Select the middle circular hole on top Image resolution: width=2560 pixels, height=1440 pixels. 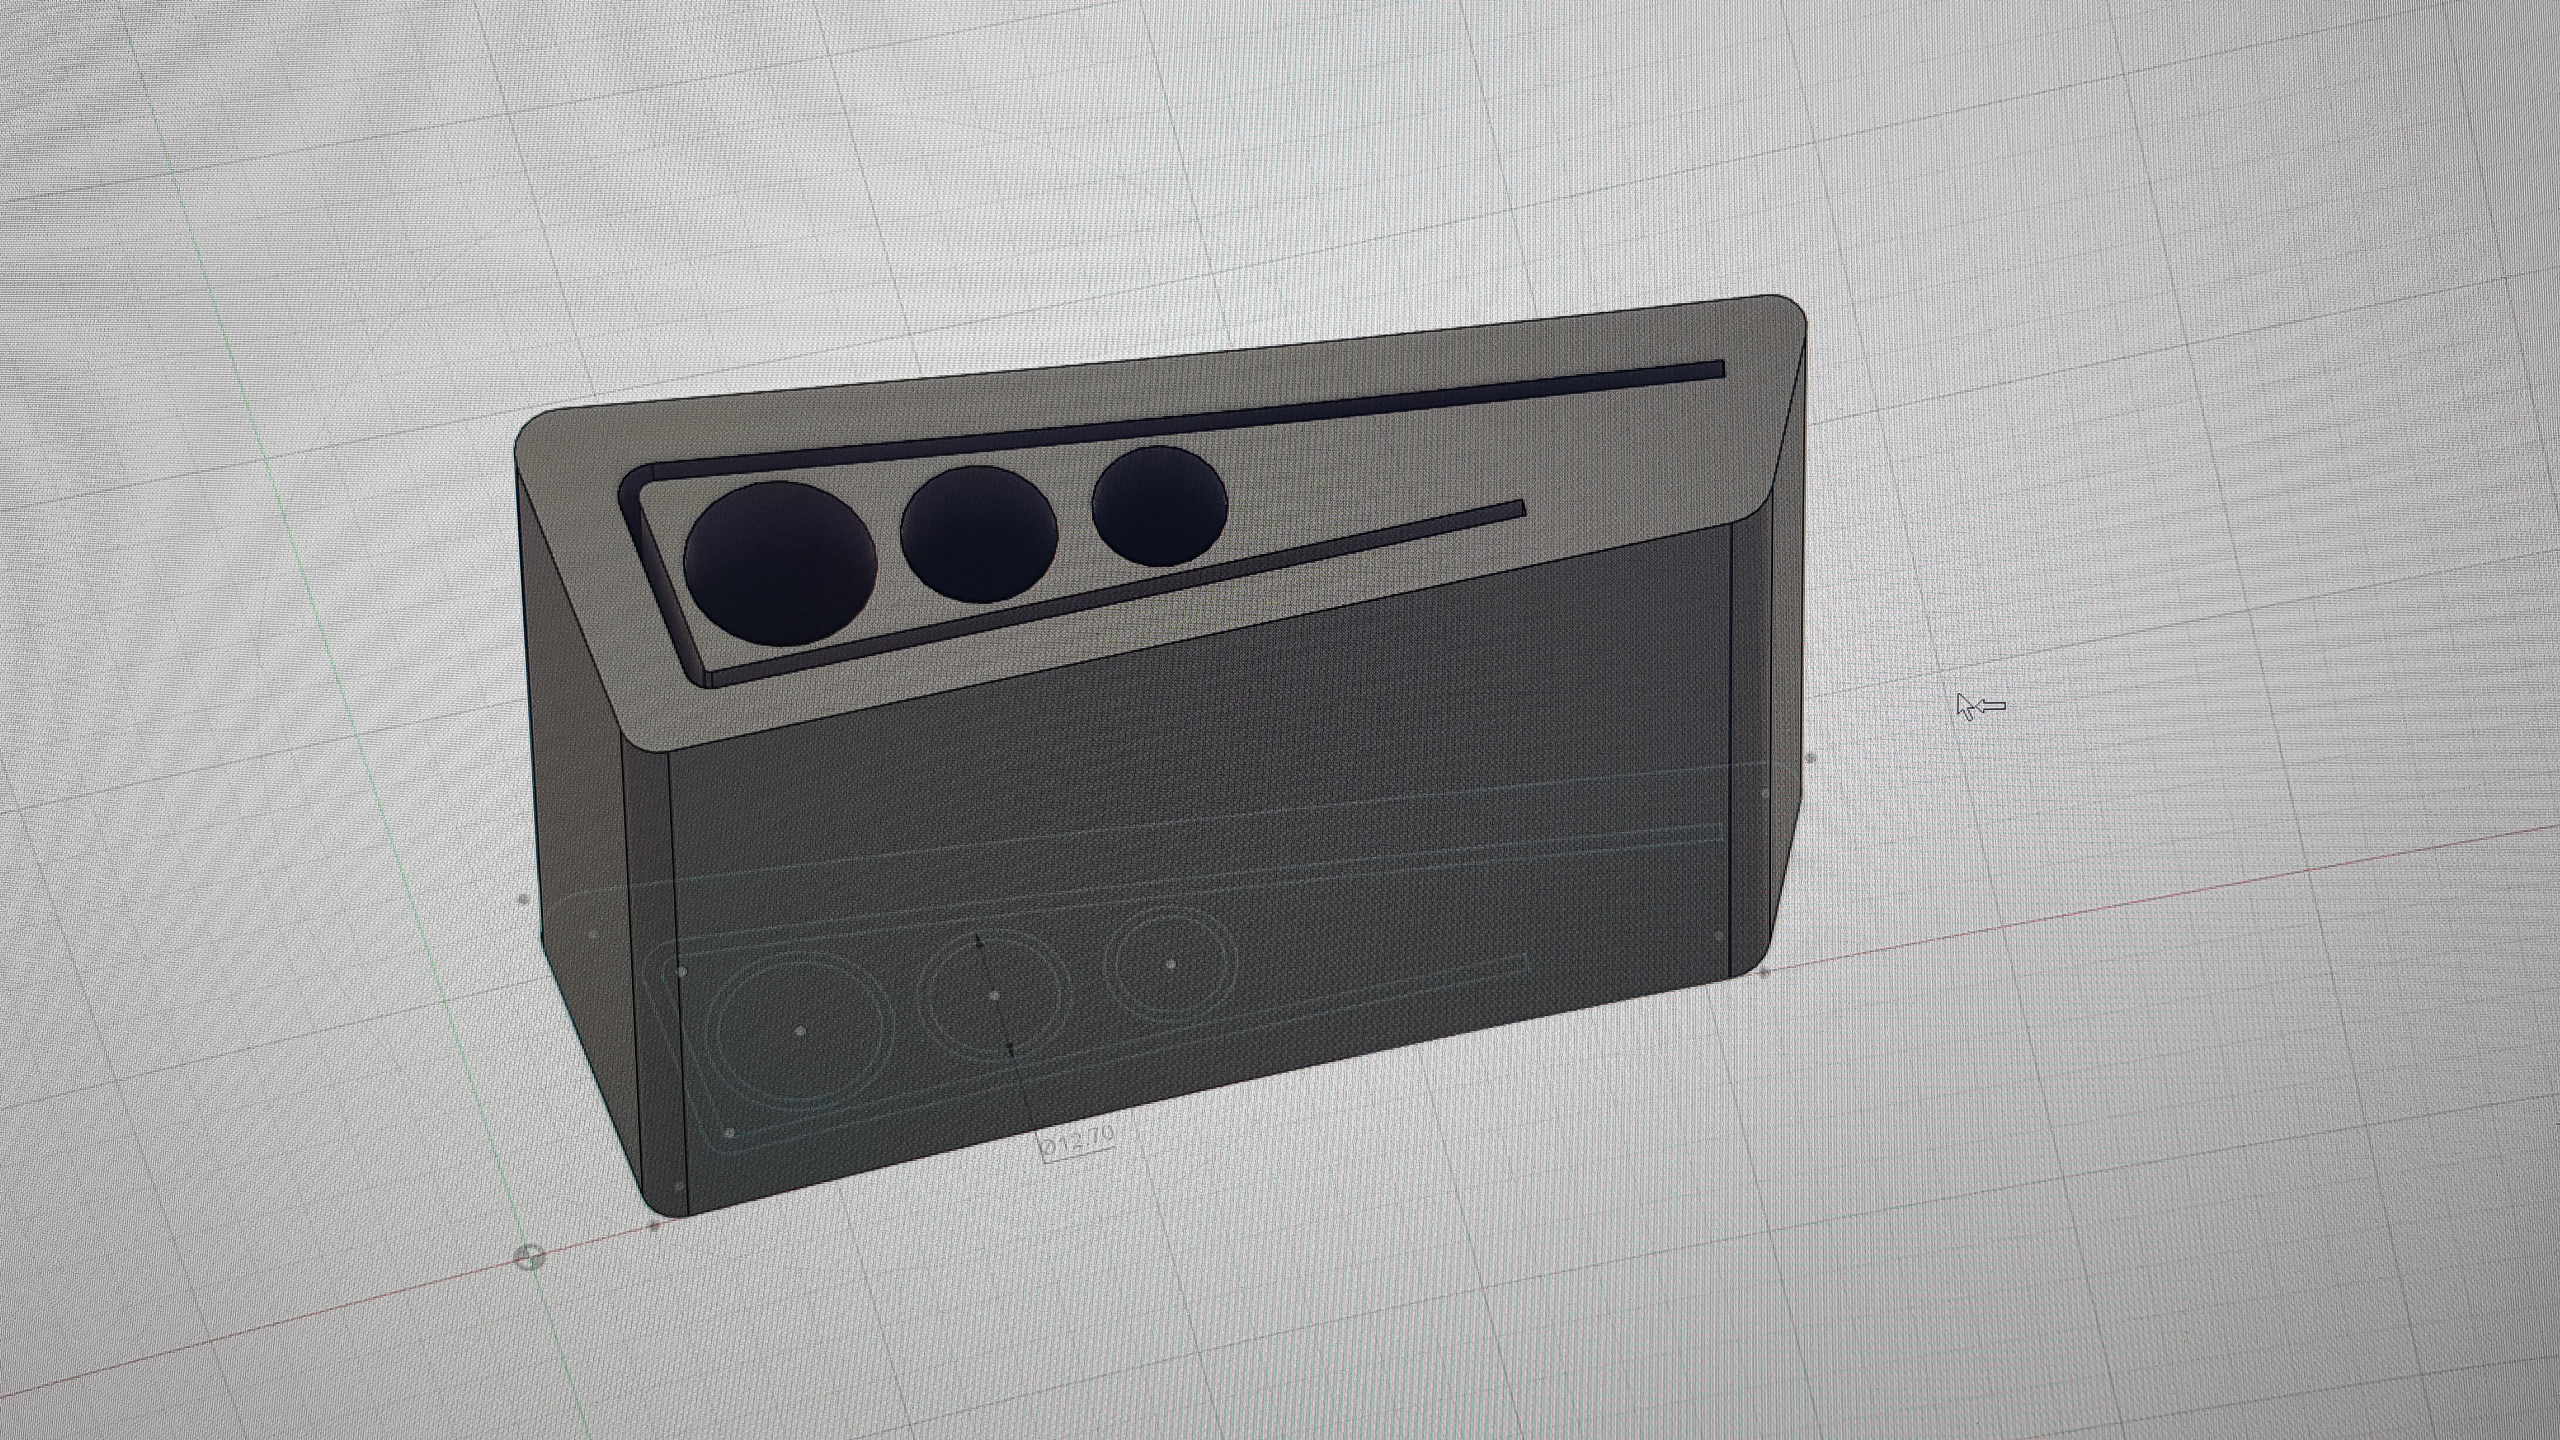click(978, 535)
